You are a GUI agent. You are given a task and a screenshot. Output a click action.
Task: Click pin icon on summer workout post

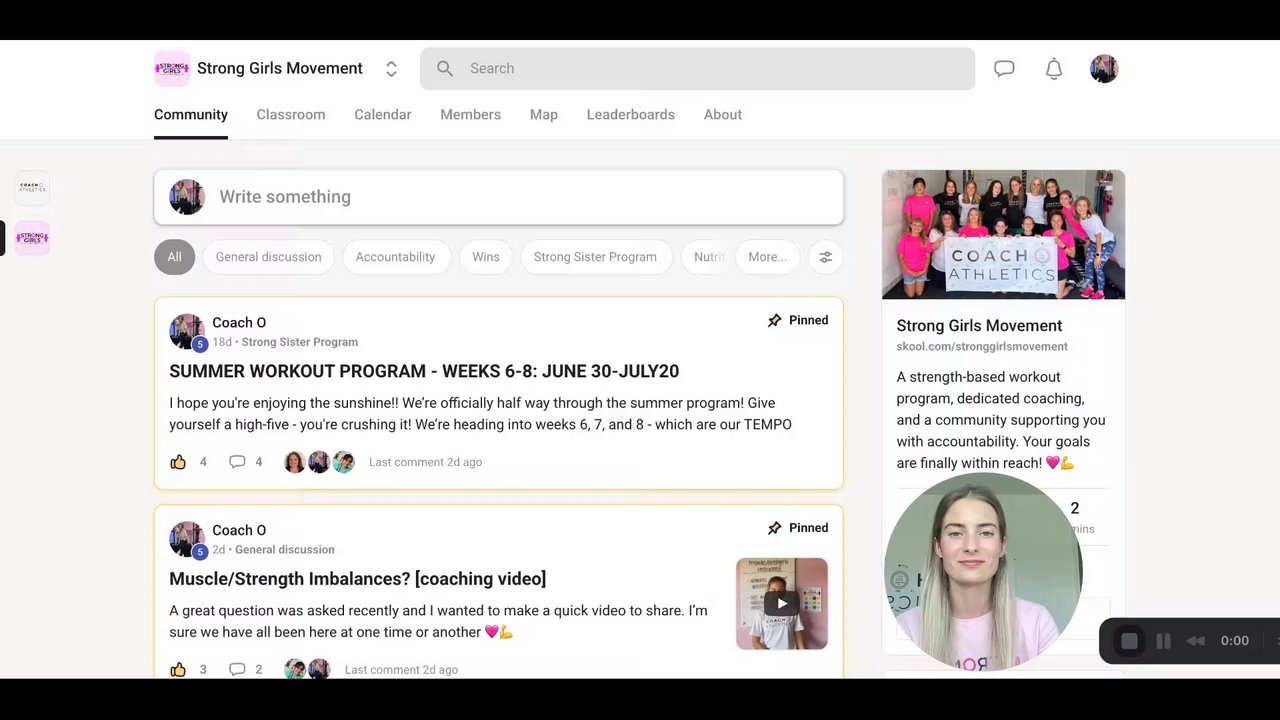click(x=775, y=321)
